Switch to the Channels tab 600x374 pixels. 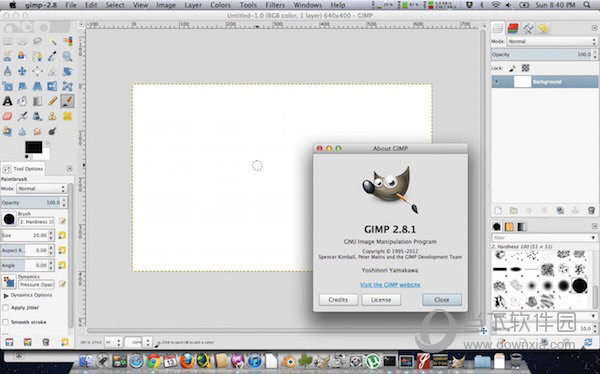point(513,28)
